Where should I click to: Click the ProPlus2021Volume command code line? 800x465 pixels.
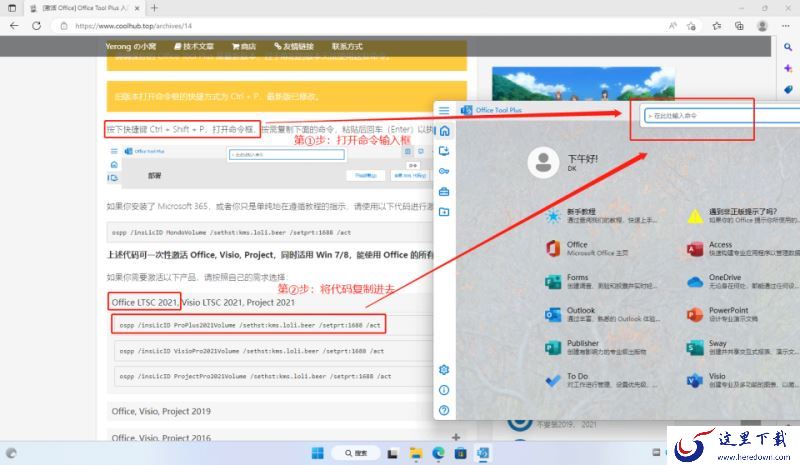point(249,325)
